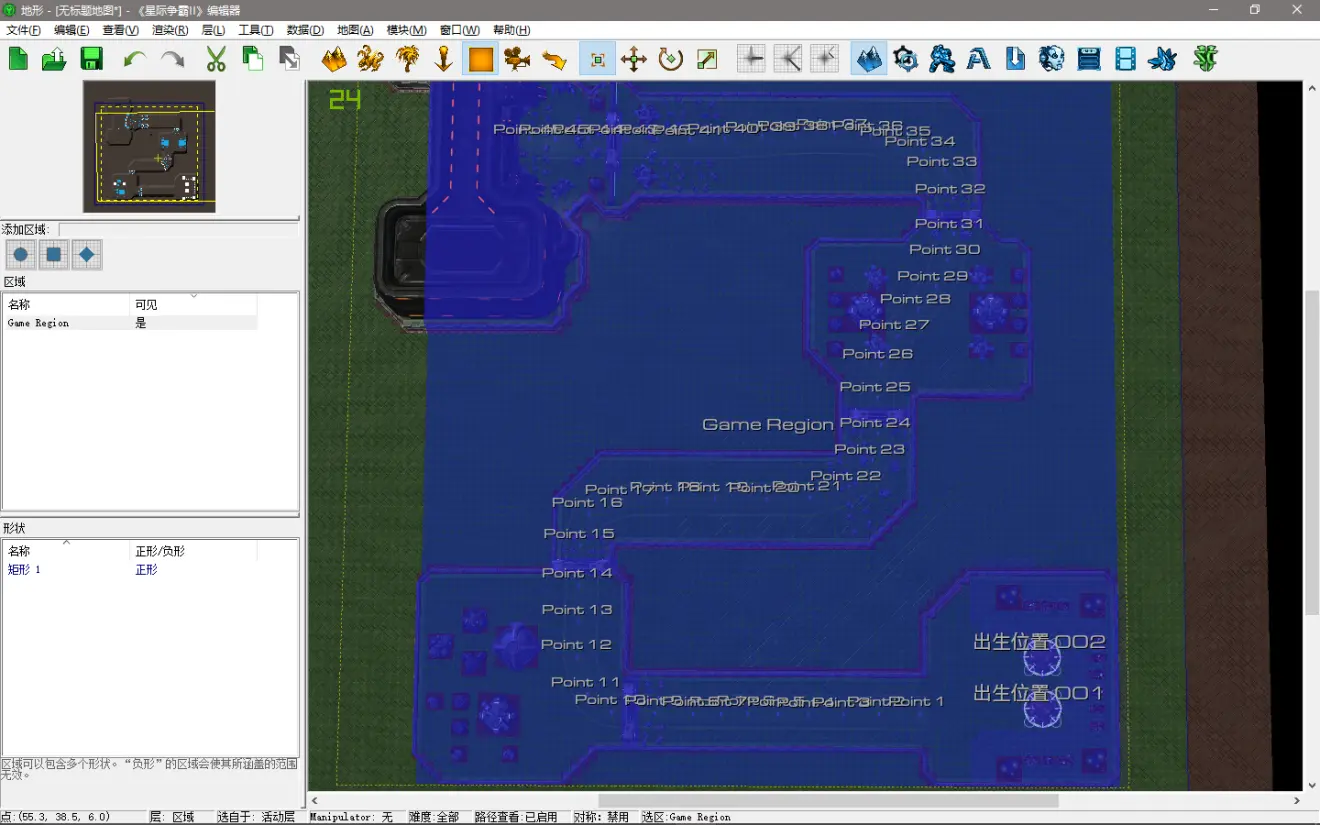Click the first grid symmetry icon
The image size is (1320, 825).
[751, 59]
